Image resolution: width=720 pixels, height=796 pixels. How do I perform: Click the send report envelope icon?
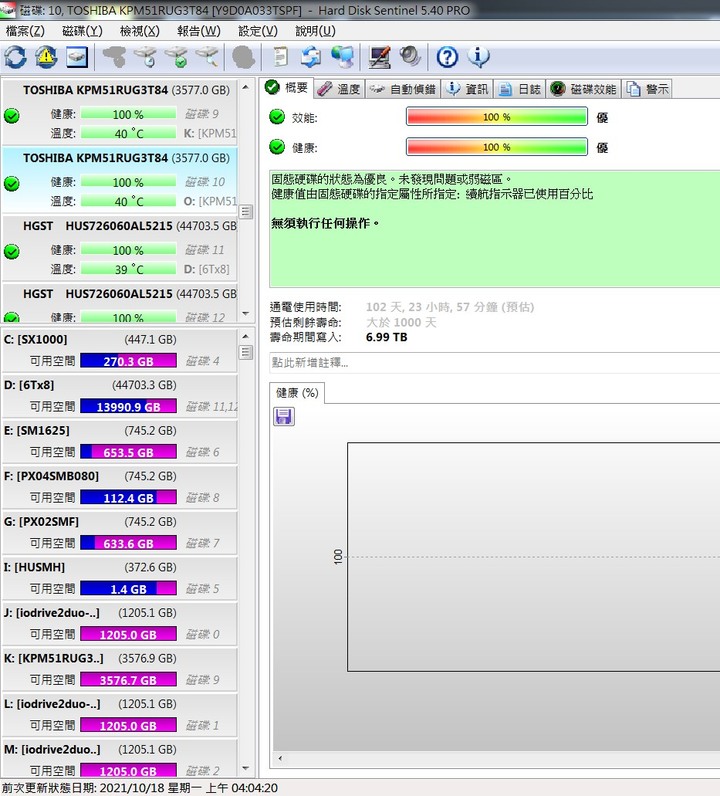pos(311,57)
